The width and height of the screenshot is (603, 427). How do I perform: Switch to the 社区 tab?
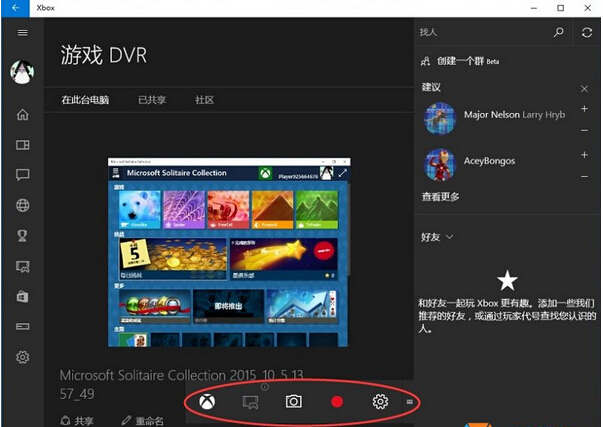tap(204, 100)
